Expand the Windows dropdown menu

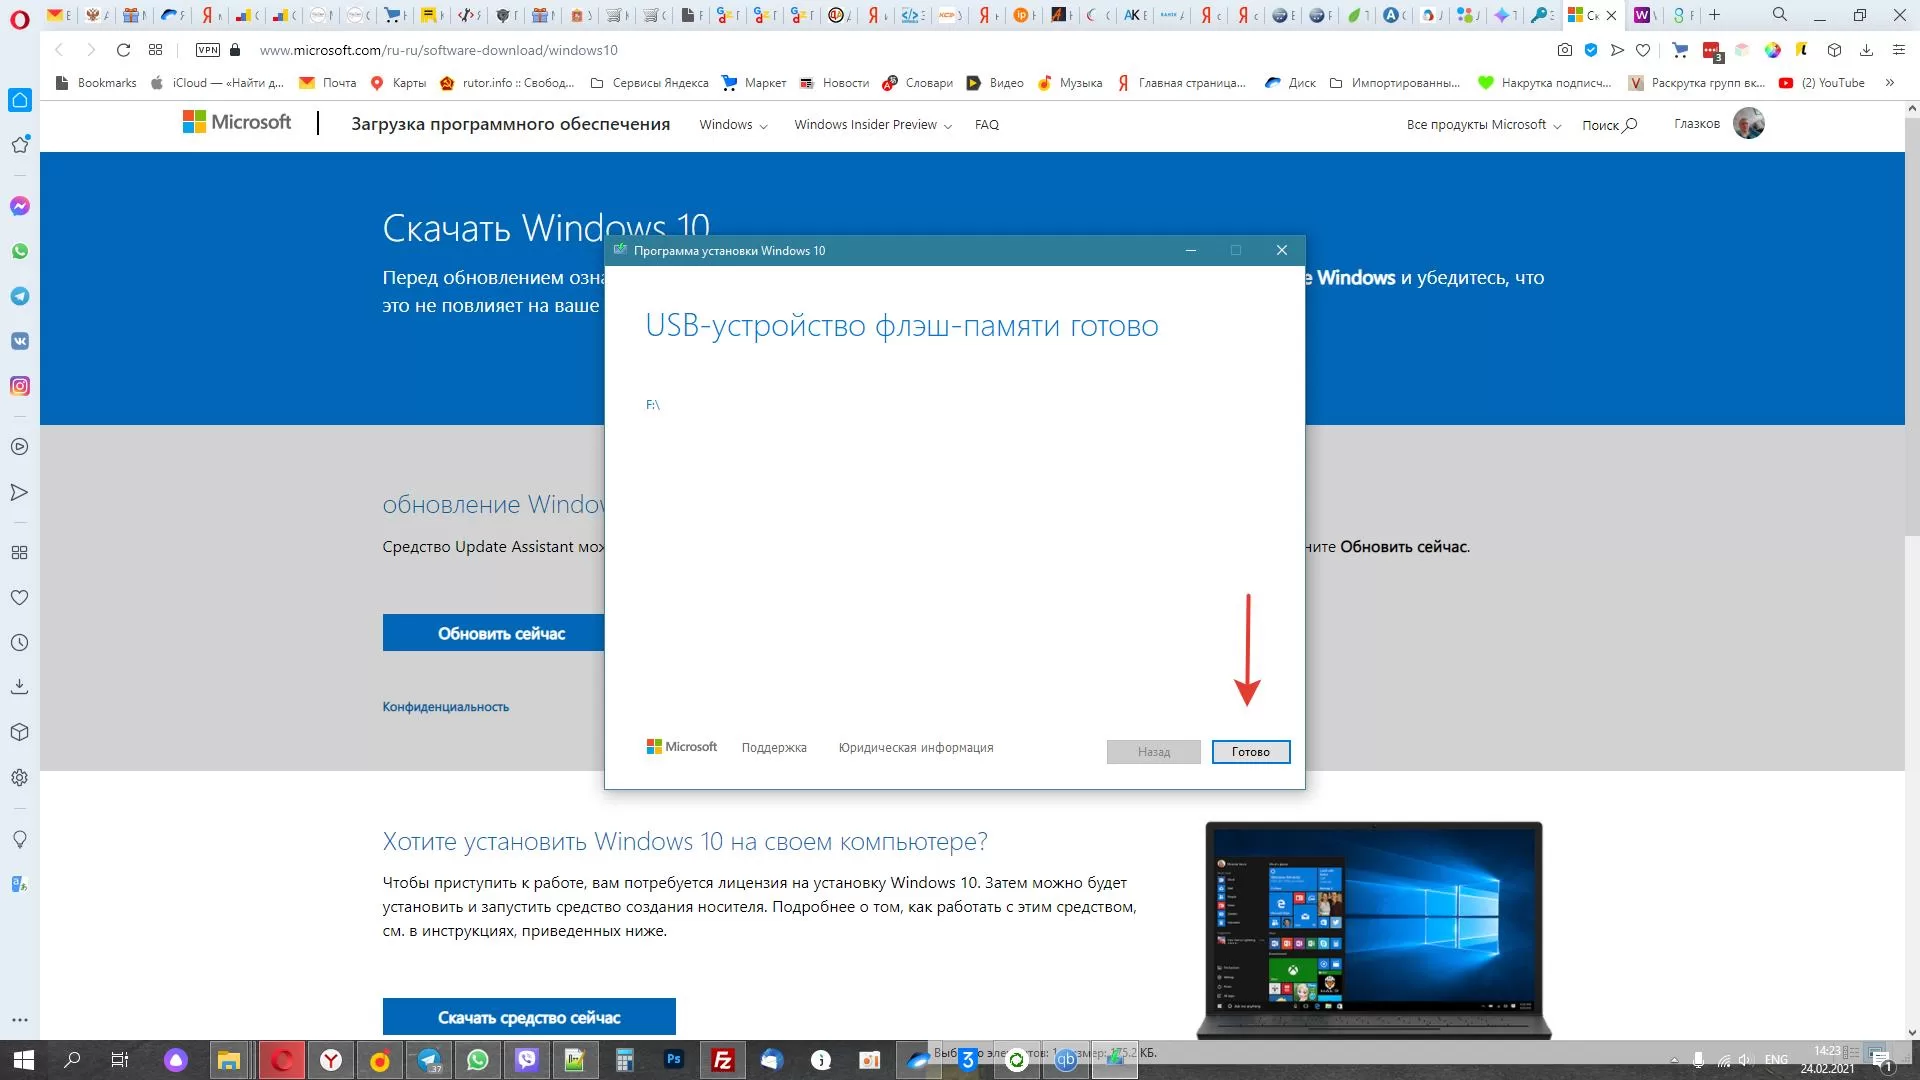[x=733, y=125]
